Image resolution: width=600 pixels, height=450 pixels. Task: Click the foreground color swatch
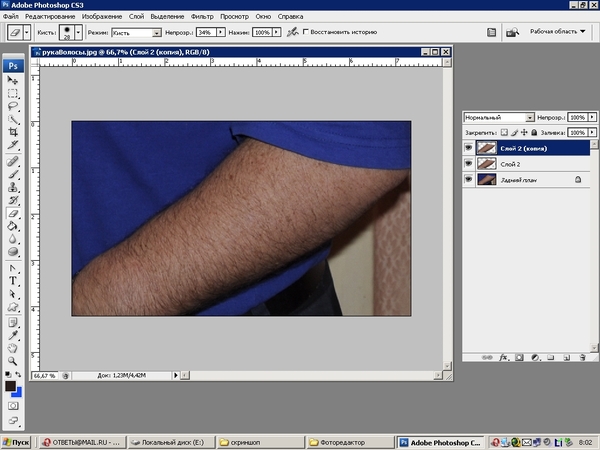pos(10,385)
